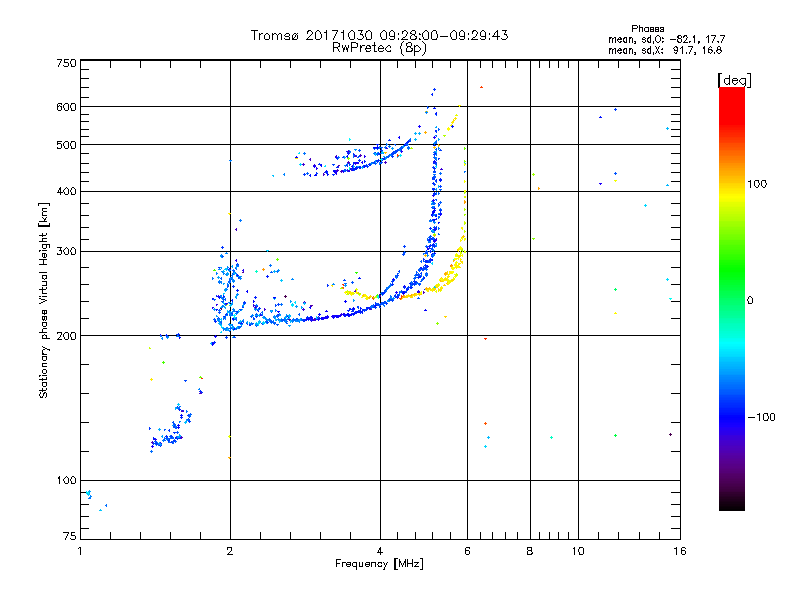Click the "mean, sd,O: -82.1, 17.7" line
This screenshot has height=600, width=800.
666,39
